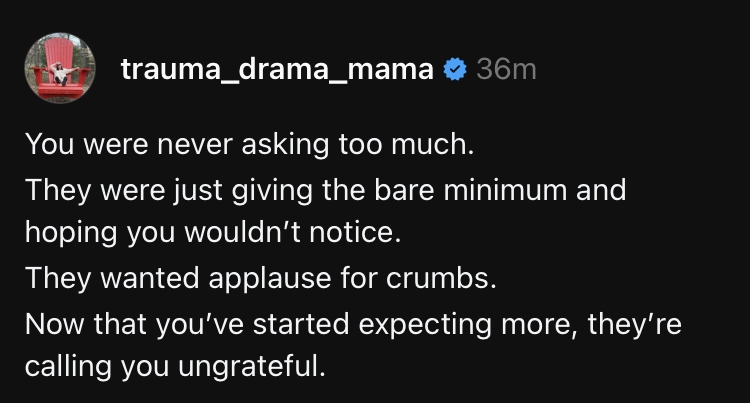Select the word "hoping" in the post
Image resolution: width=750 pixels, height=403 pixels.
[x=71, y=233]
